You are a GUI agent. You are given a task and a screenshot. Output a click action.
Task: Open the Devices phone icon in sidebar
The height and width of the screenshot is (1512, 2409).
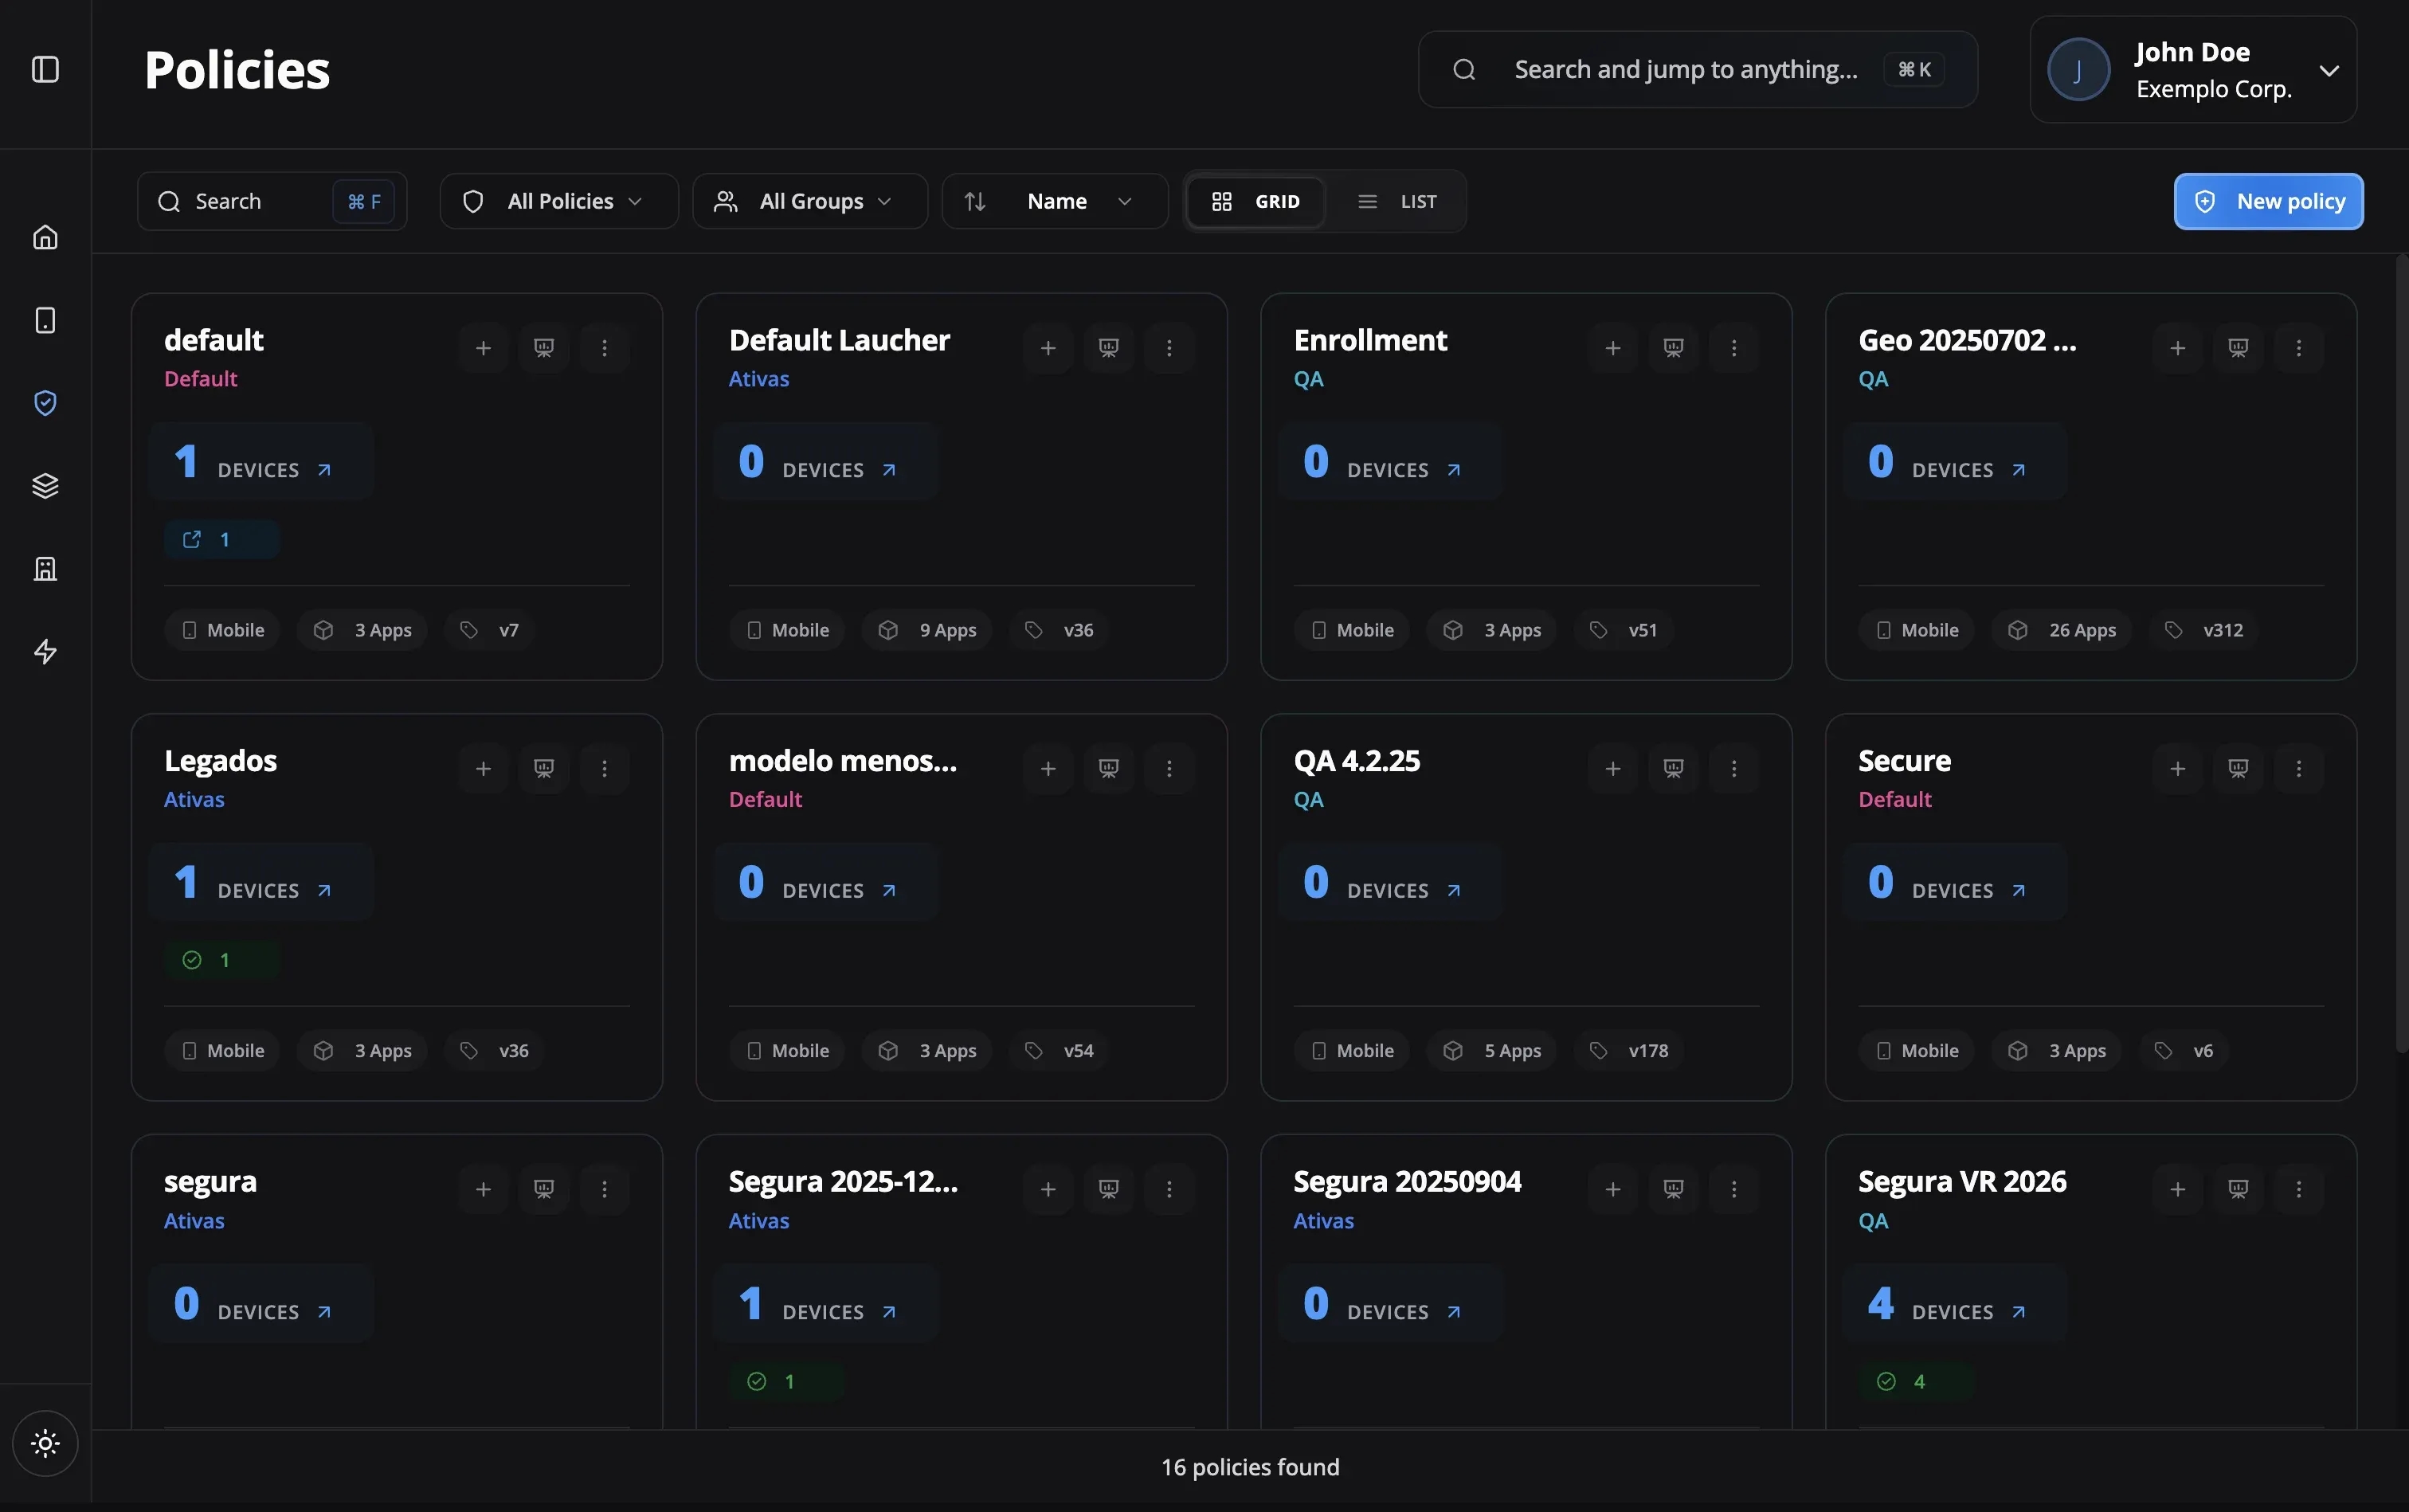45,320
